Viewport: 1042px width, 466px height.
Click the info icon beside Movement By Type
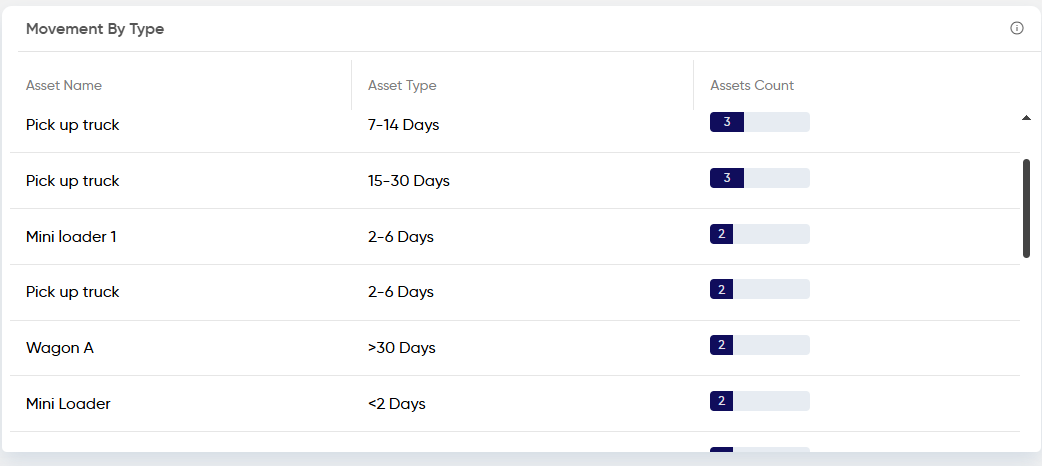1017,28
